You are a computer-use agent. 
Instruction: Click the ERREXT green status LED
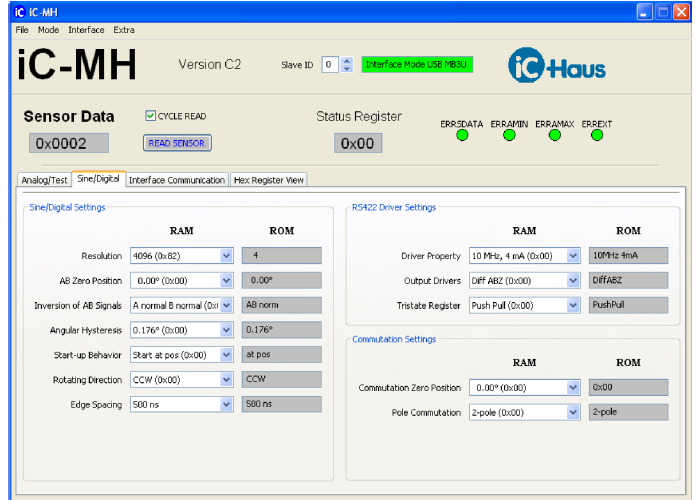pos(597,135)
